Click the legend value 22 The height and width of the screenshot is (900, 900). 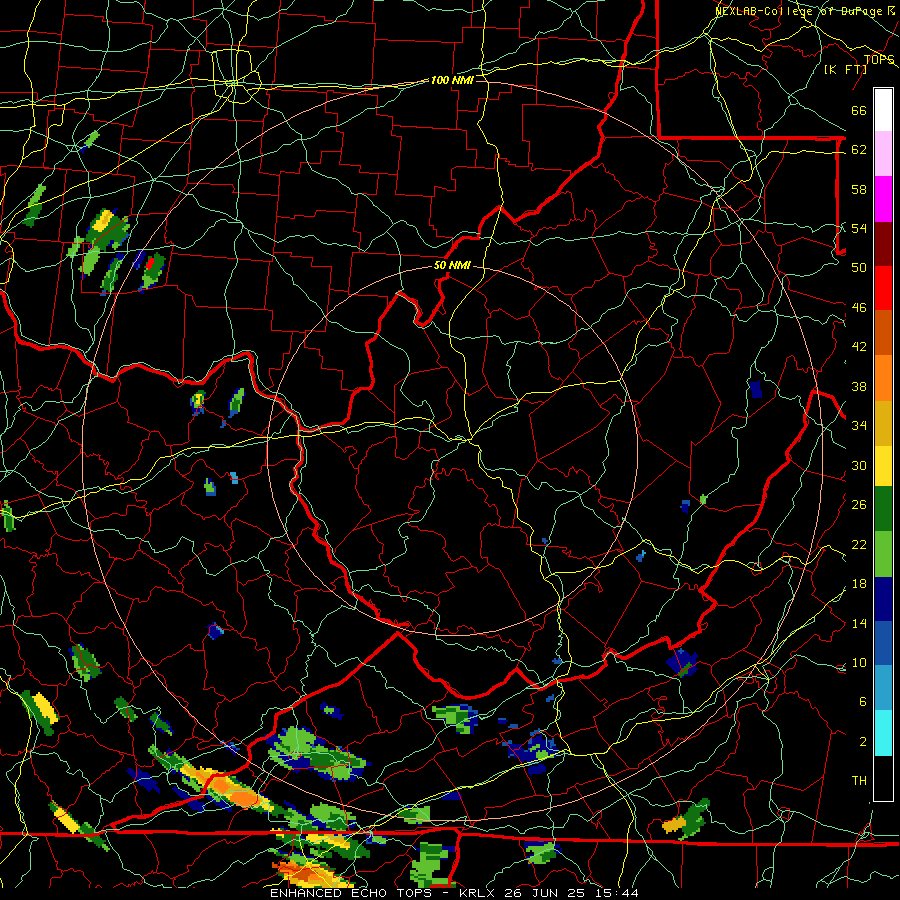coord(859,544)
